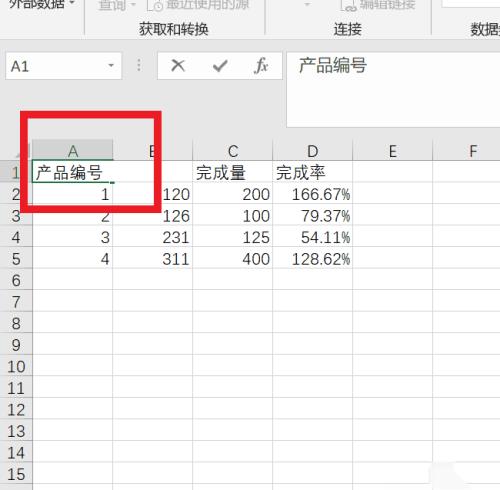Screen dimensions: 500x490
Task: Select all cells with corner triangle
Action: point(22,151)
